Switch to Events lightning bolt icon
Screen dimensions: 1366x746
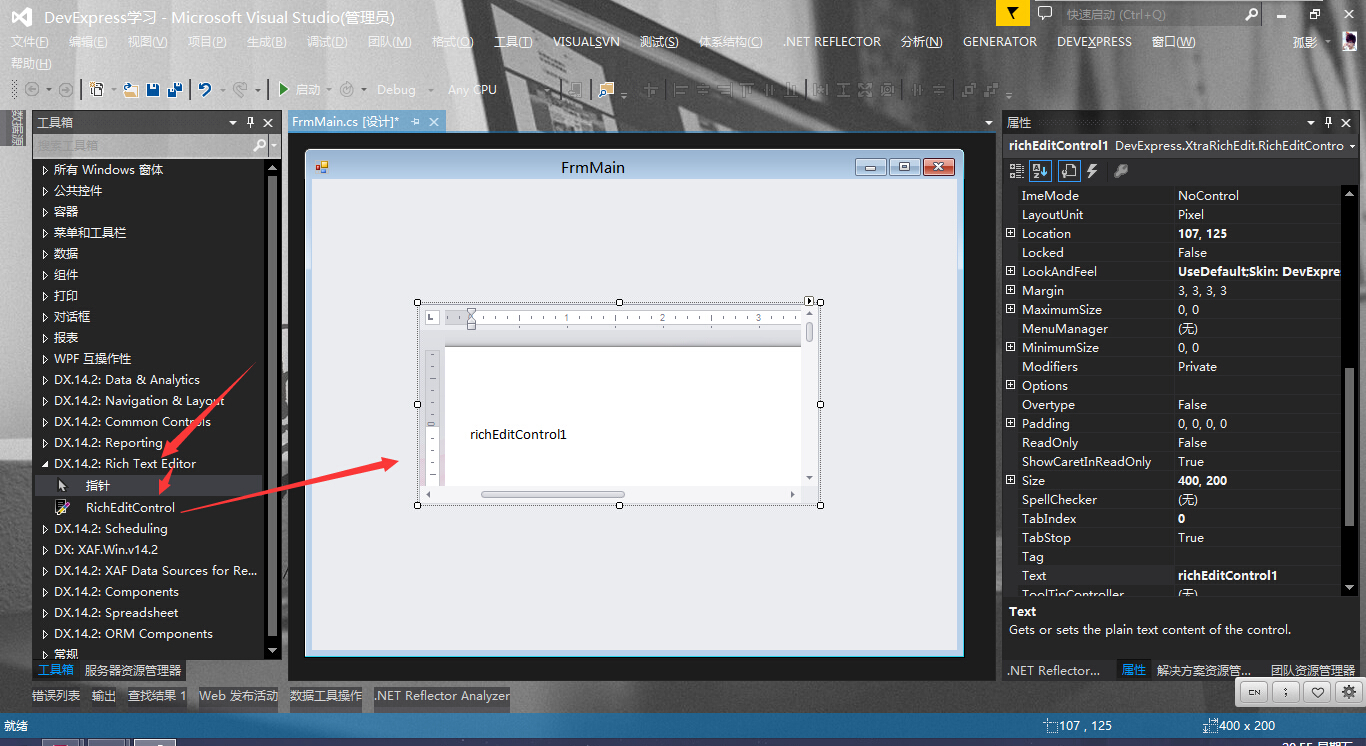pyautogui.click(x=1093, y=172)
